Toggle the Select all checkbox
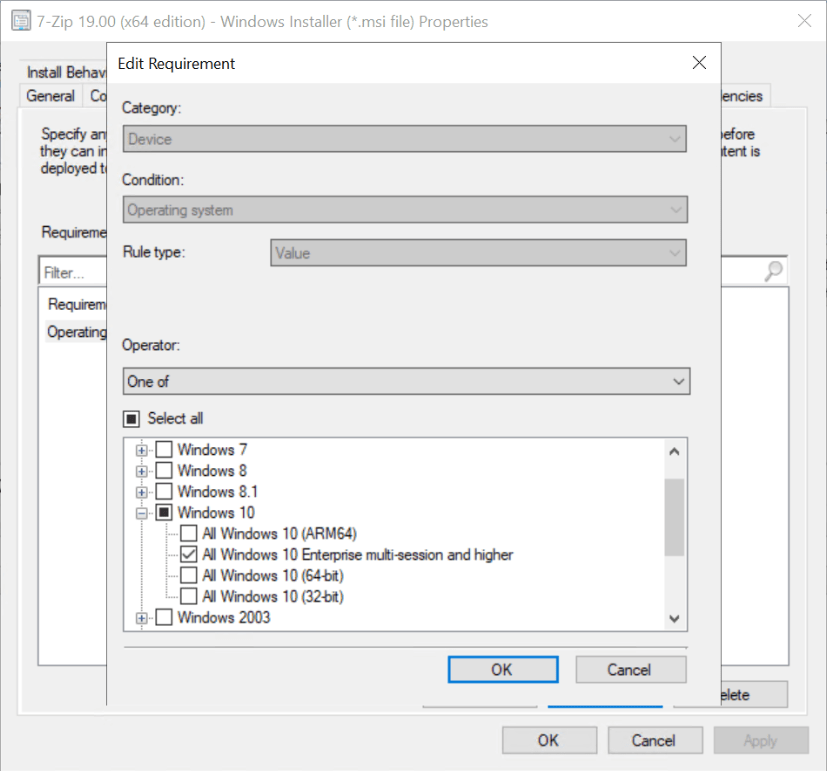The image size is (827, 771). [131, 419]
